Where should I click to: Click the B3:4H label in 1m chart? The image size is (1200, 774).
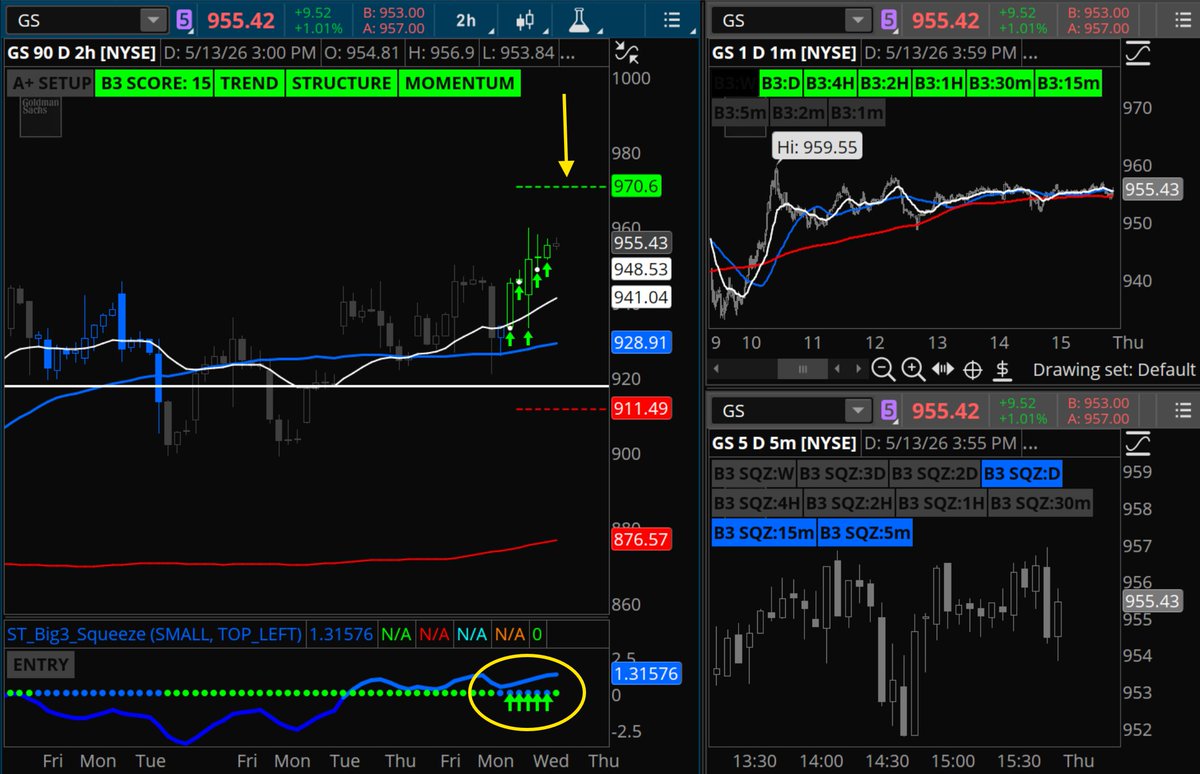[x=829, y=84]
